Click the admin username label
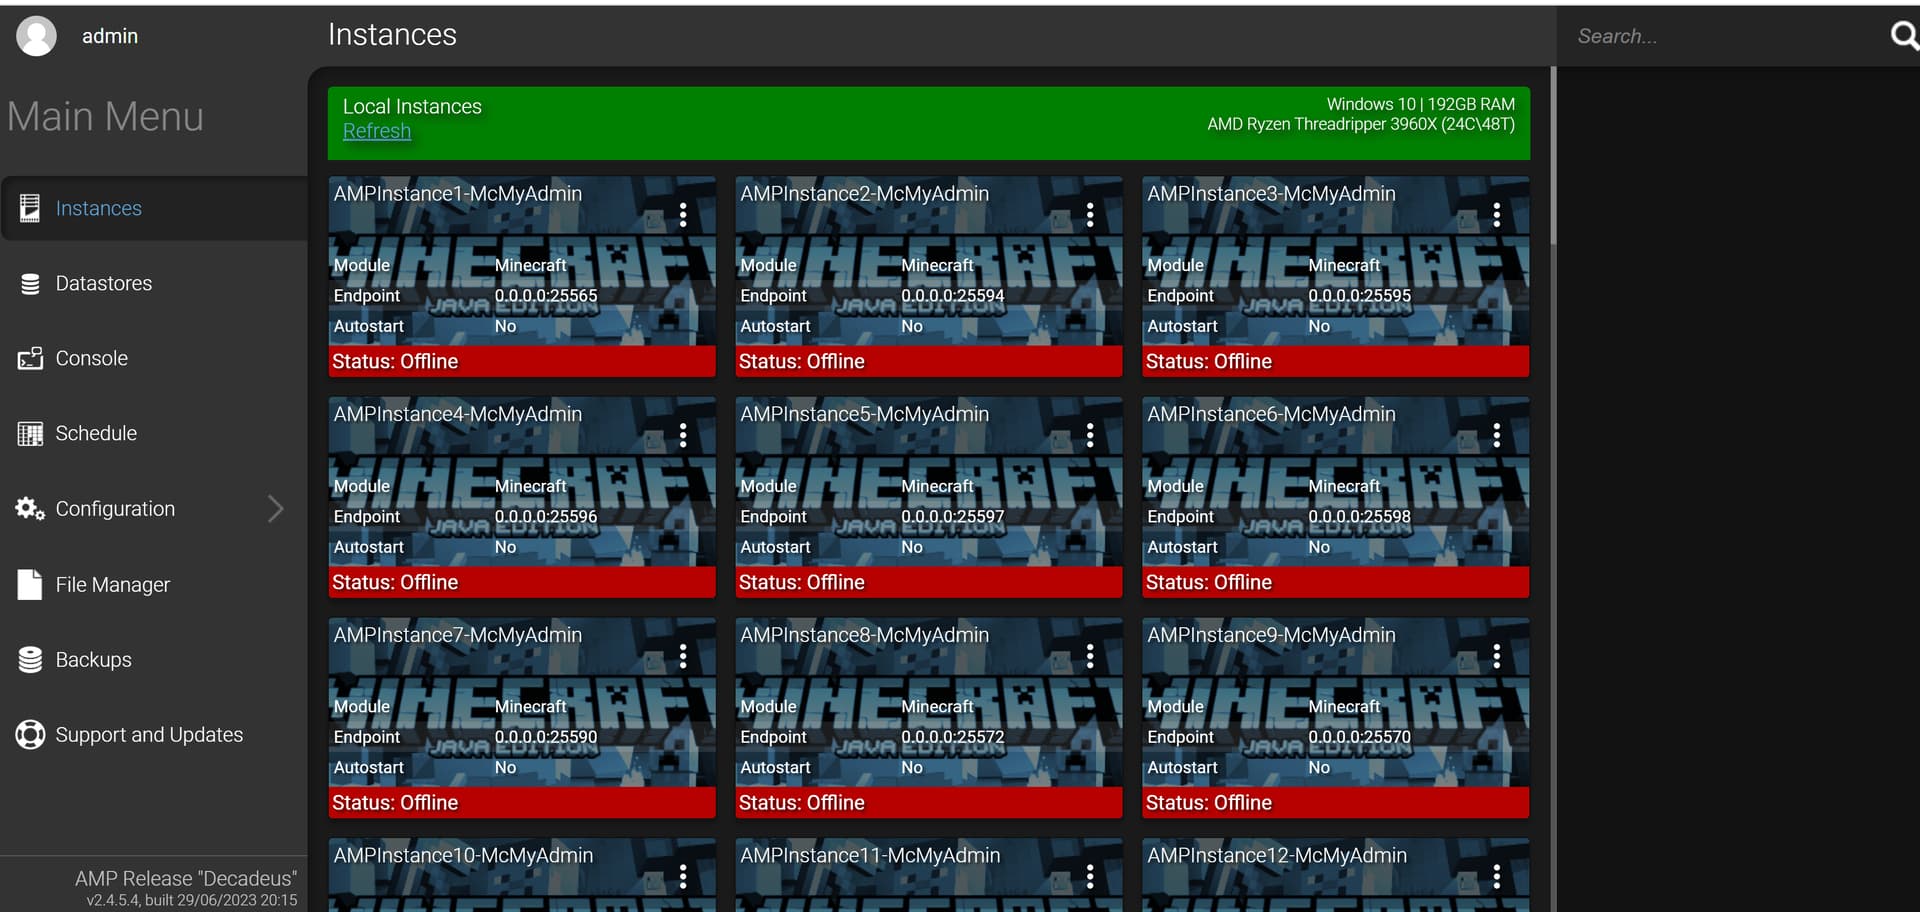 pos(110,36)
